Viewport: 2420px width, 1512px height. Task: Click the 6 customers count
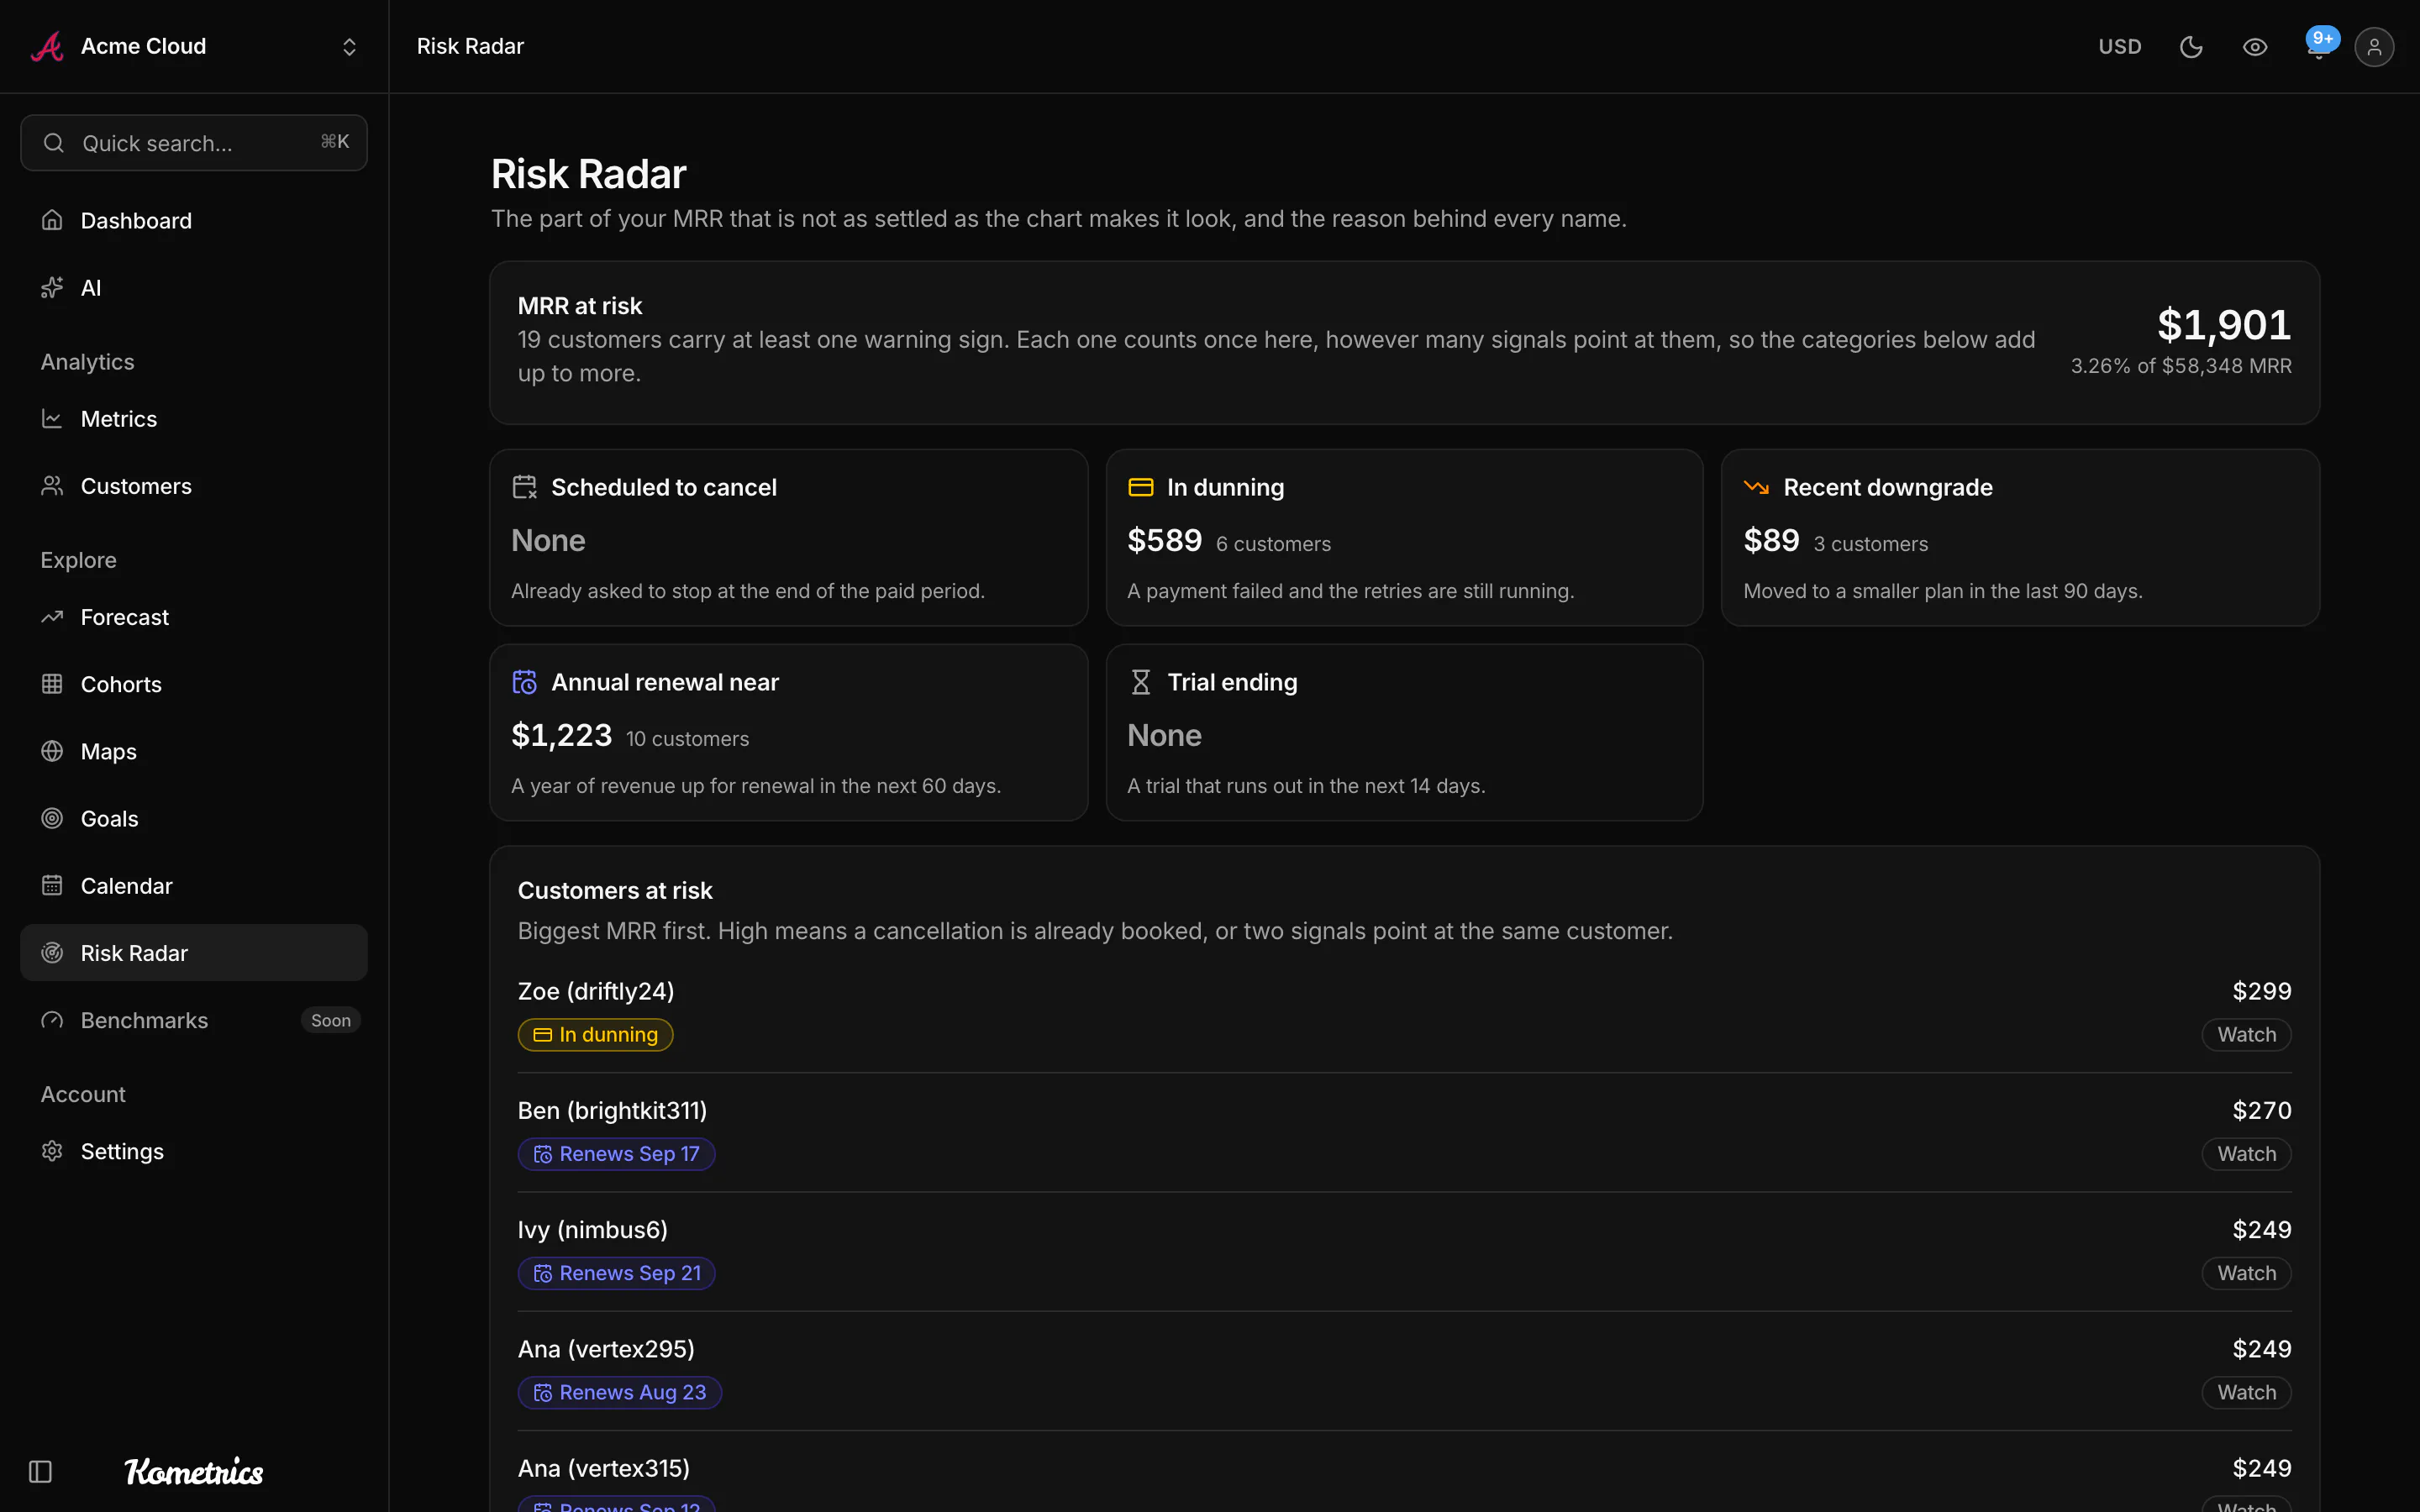click(x=1273, y=544)
